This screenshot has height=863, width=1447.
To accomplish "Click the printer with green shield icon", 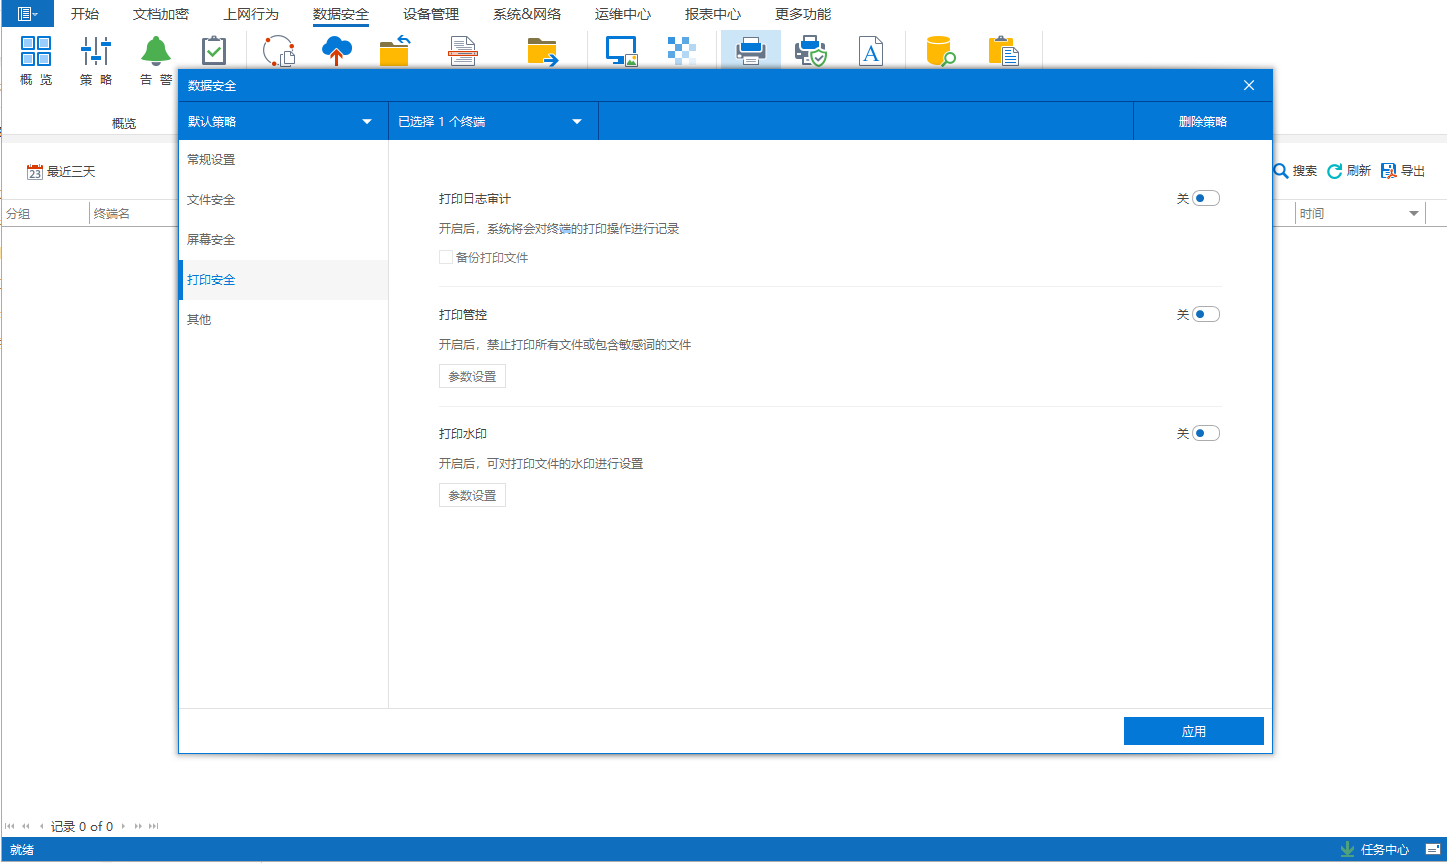I will click(810, 51).
